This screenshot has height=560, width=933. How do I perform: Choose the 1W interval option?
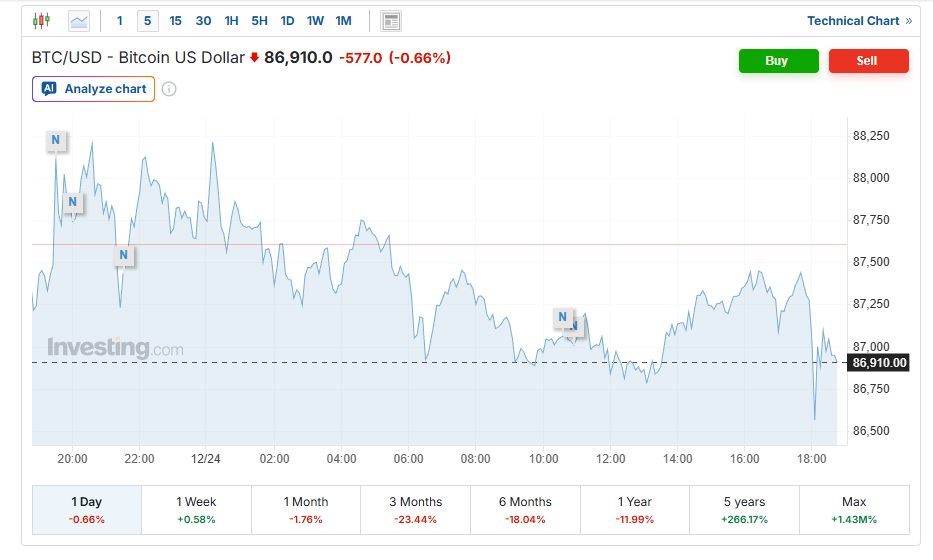[315, 20]
